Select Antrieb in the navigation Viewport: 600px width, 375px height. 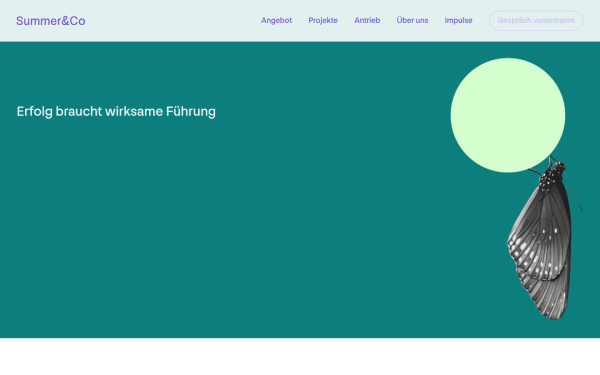tap(367, 20)
